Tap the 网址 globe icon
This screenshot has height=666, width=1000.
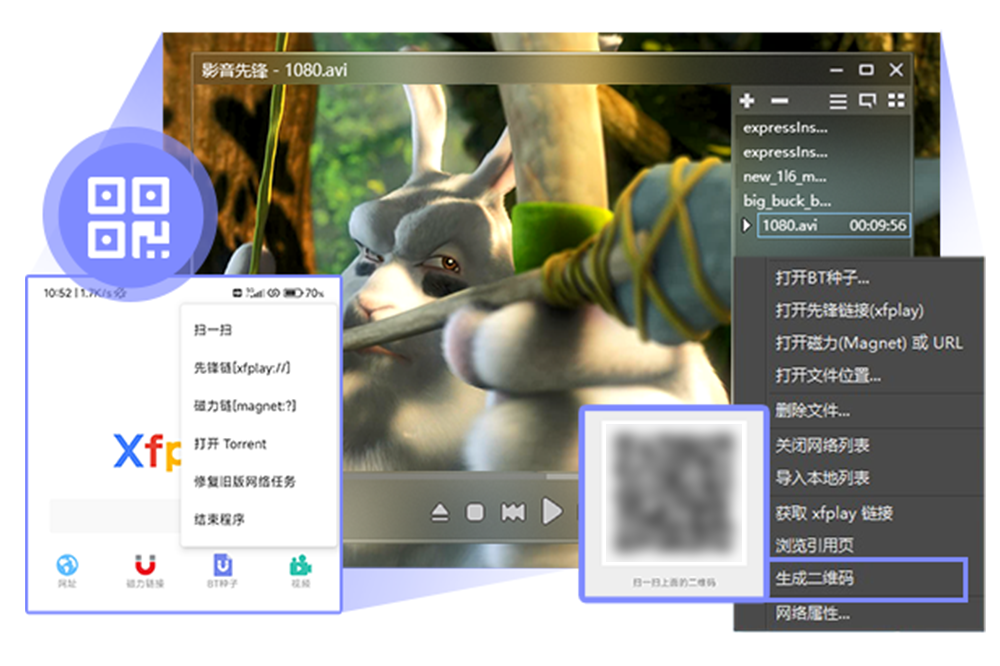click(x=67, y=565)
